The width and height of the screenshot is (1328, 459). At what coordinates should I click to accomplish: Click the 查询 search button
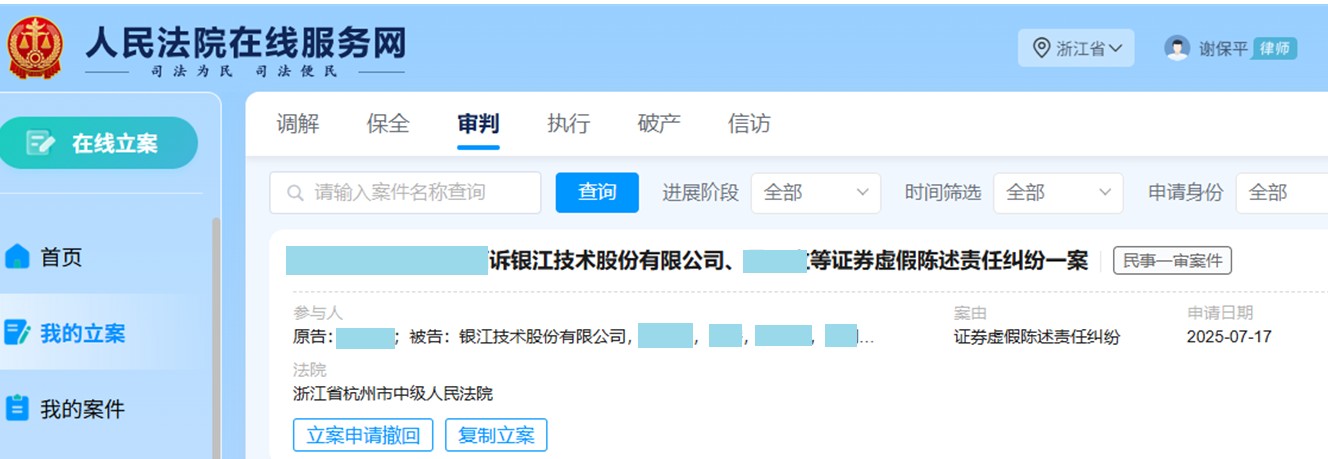597,193
